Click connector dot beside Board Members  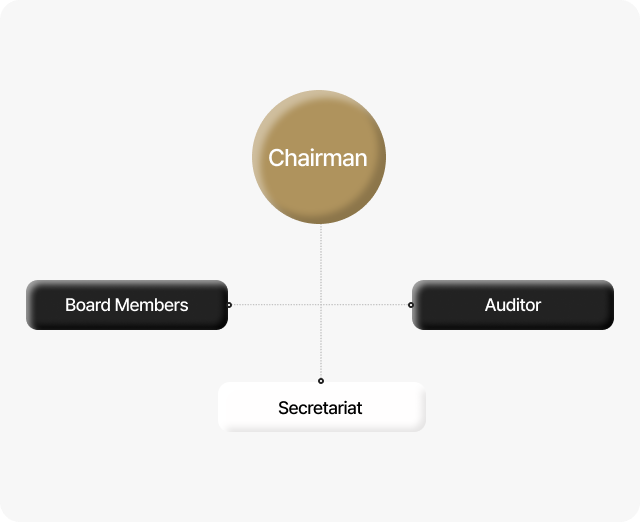click(x=229, y=305)
